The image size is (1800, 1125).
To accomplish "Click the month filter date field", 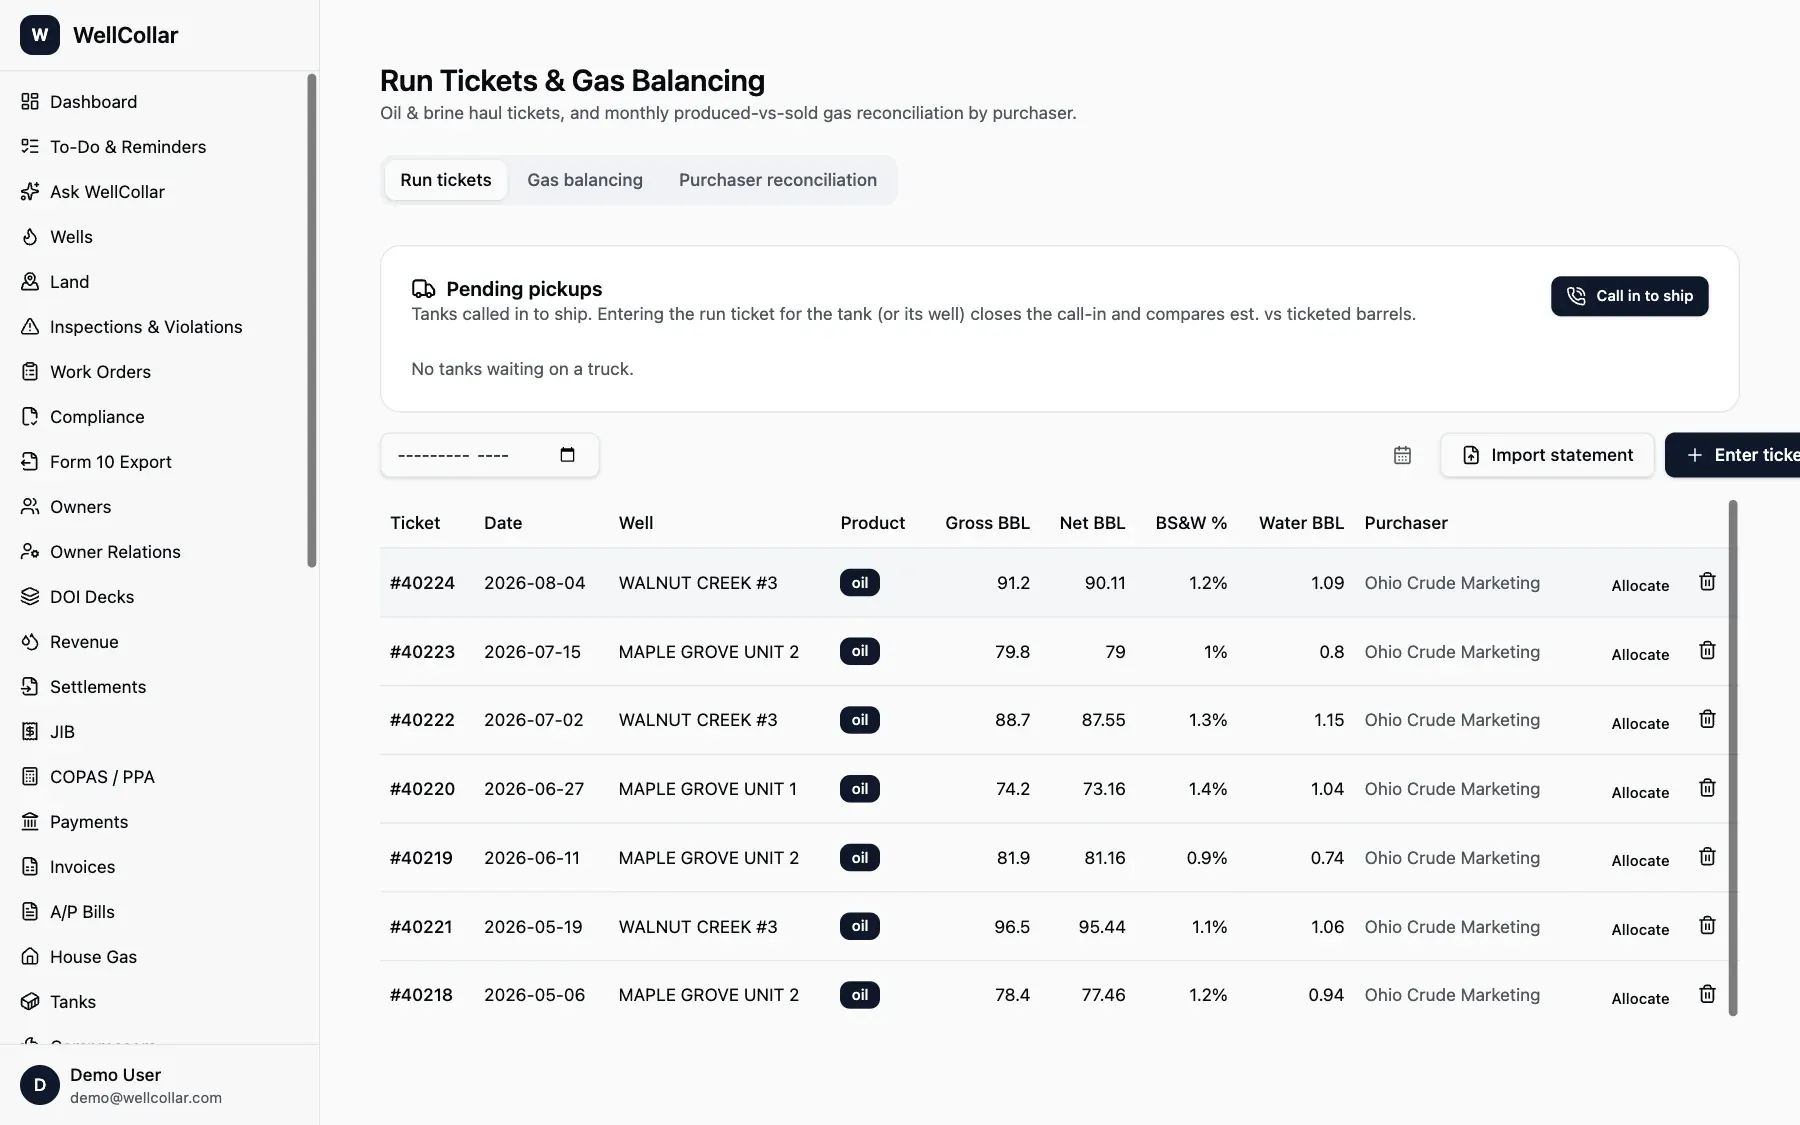I will coord(490,455).
